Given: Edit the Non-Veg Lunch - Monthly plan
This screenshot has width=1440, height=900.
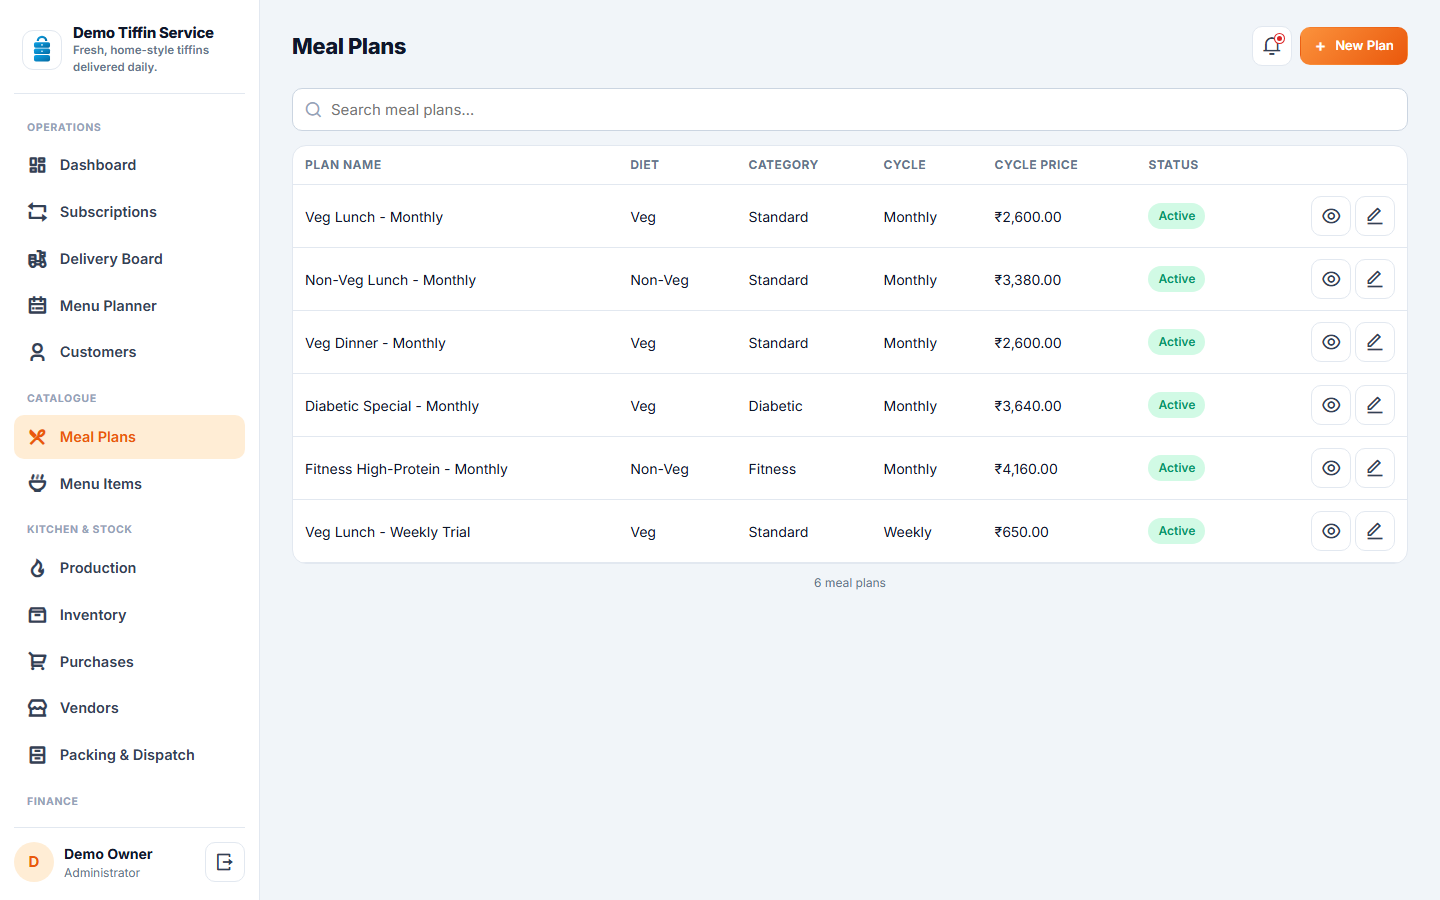Looking at the screenshot, I should (x=1375, y=279).
